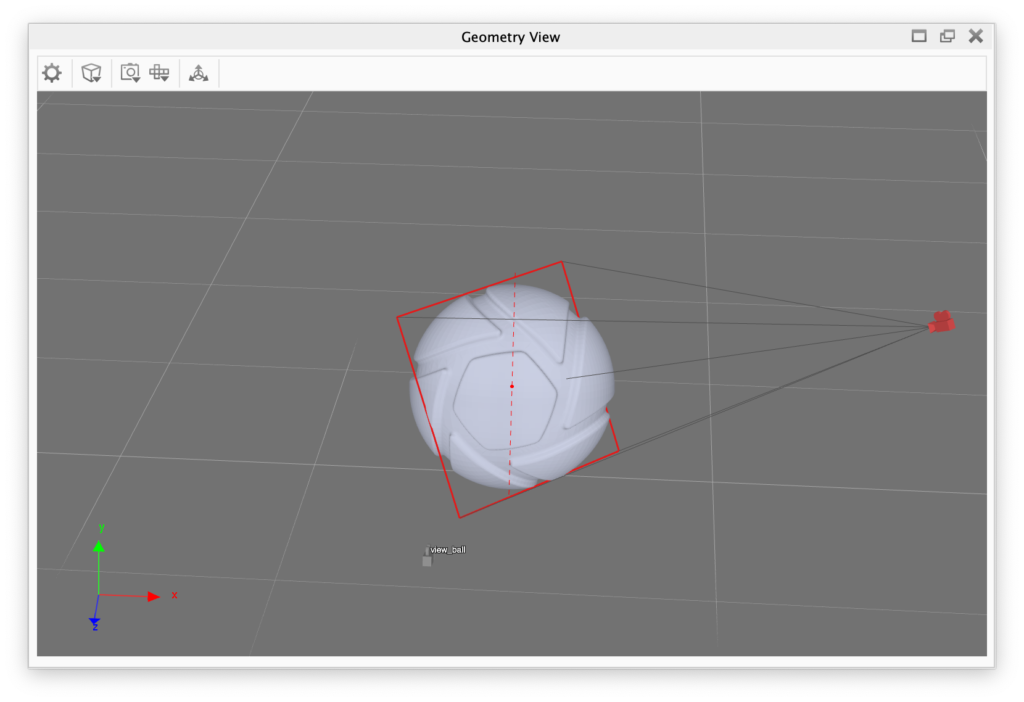The image size is (1024, 702).
Task: Open the gear settings icon in toolbar
Action: click(x=52, y=73)
